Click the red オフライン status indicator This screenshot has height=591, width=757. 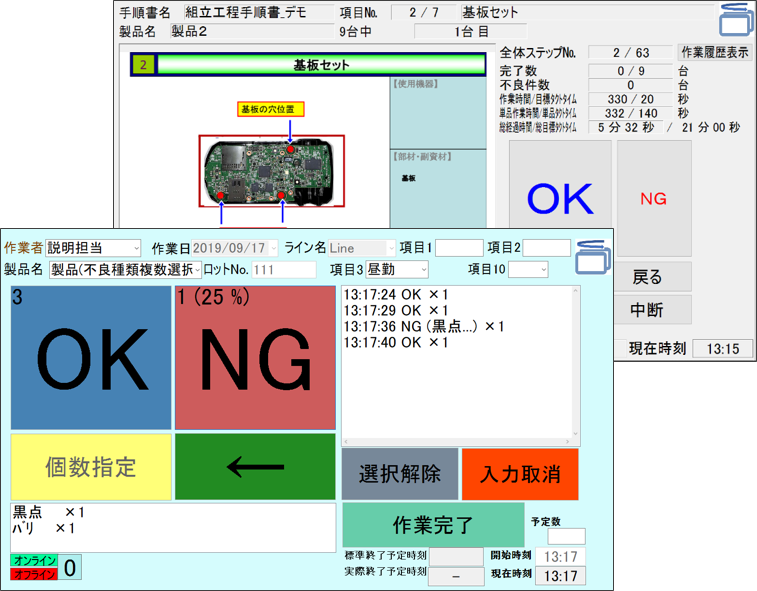pyautogui.click(x=34, y=574)
